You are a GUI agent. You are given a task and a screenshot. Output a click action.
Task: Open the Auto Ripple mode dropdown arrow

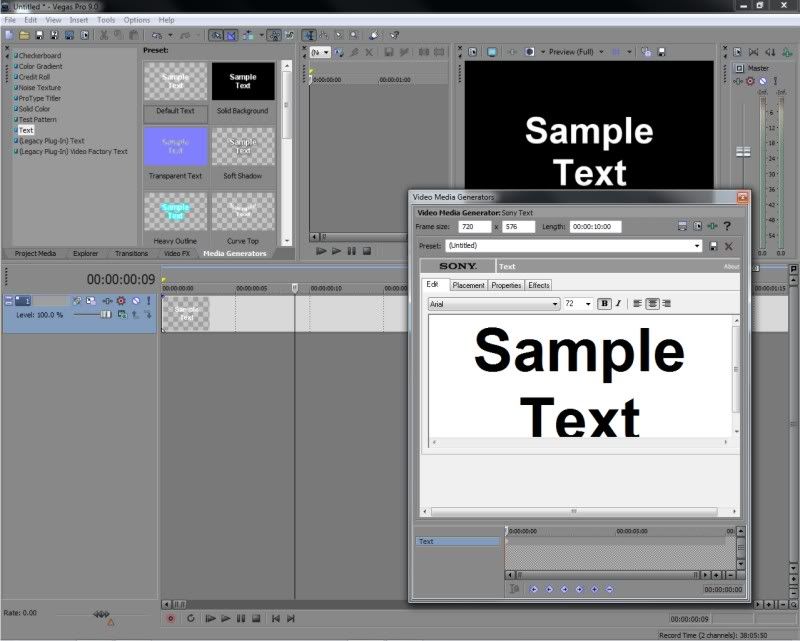[262, 35]
